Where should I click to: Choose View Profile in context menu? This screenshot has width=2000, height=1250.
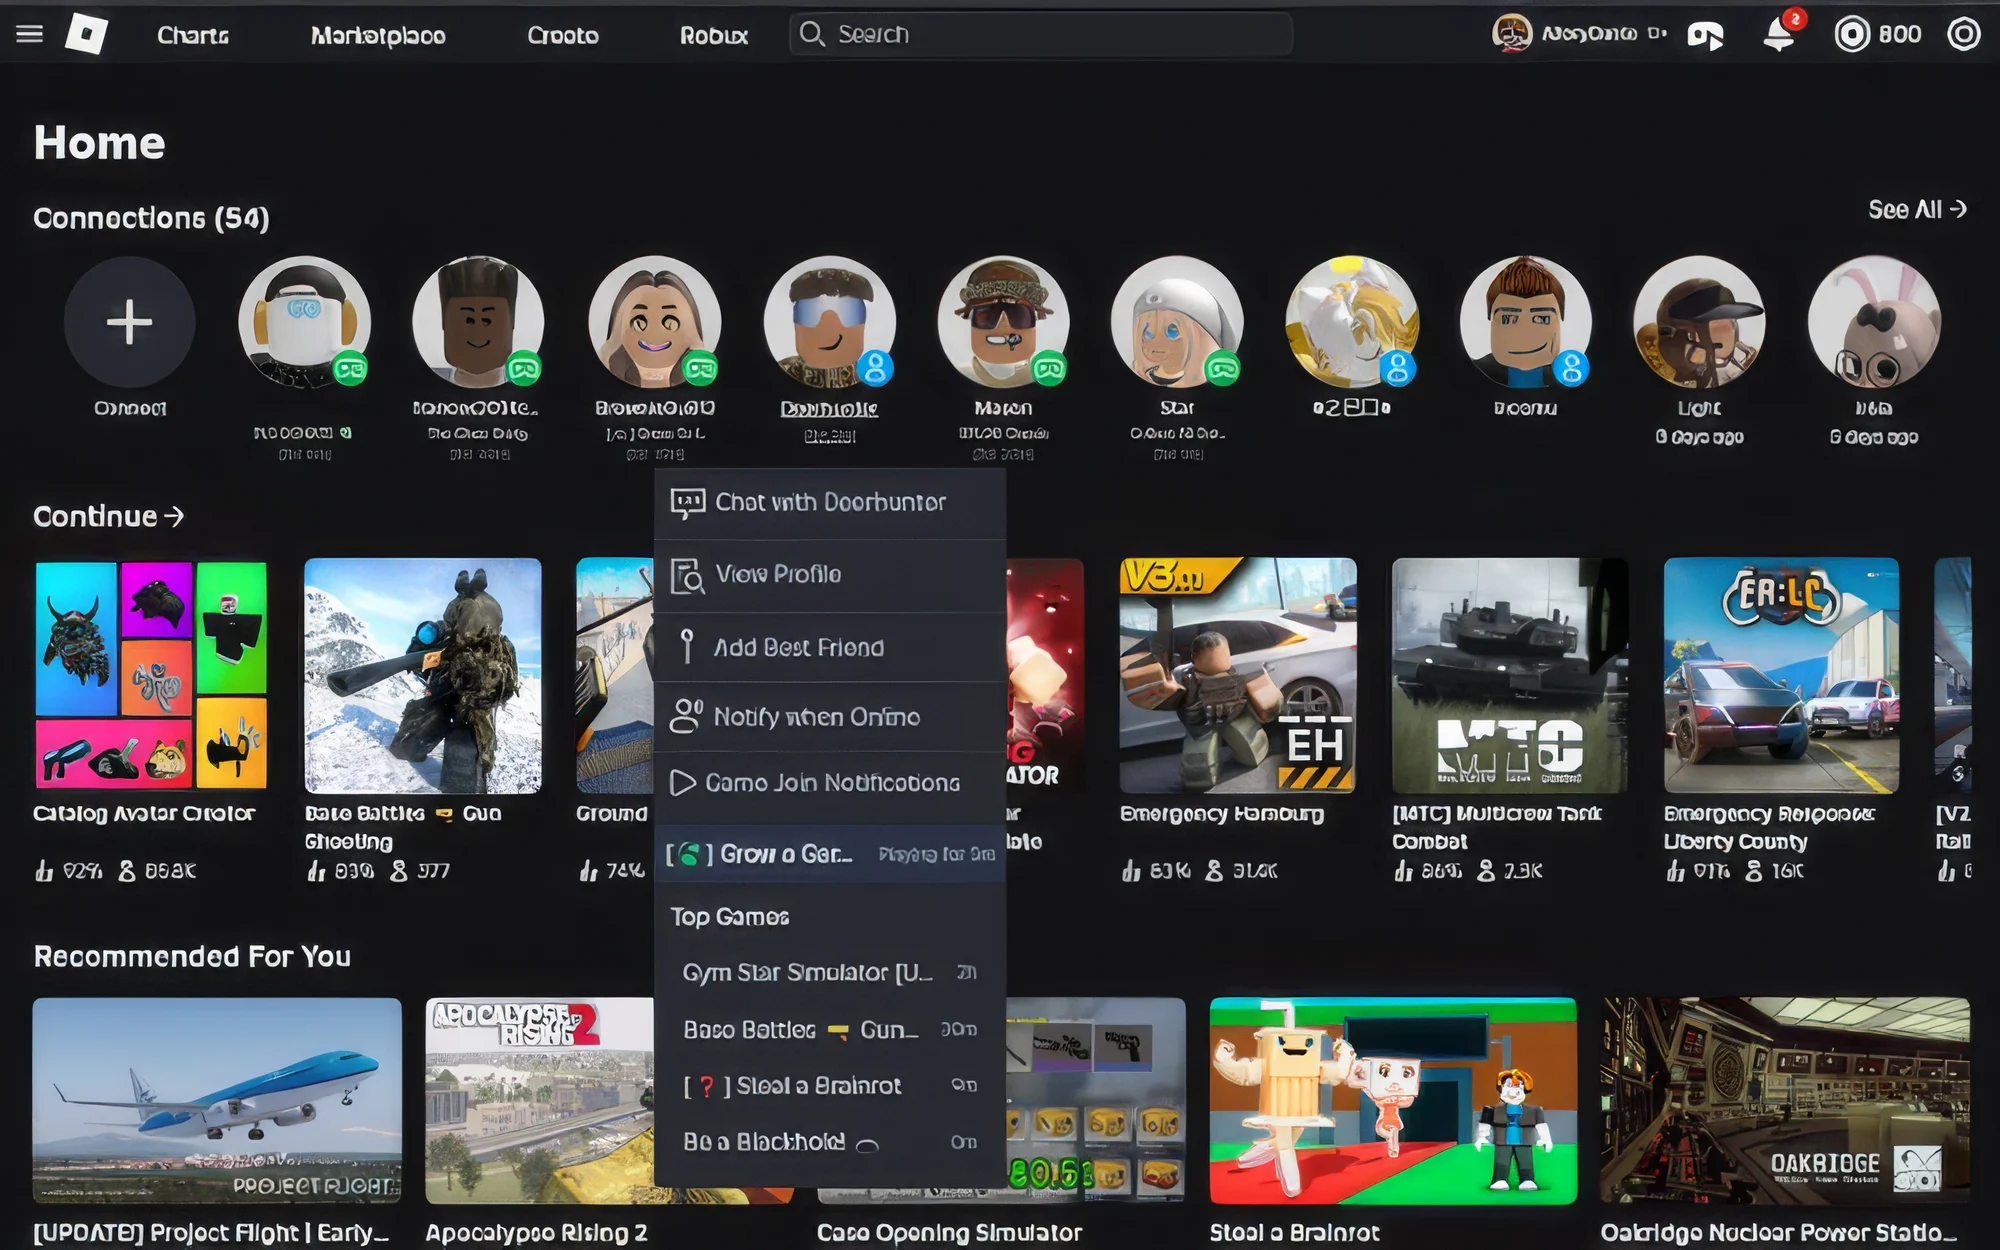830,575
